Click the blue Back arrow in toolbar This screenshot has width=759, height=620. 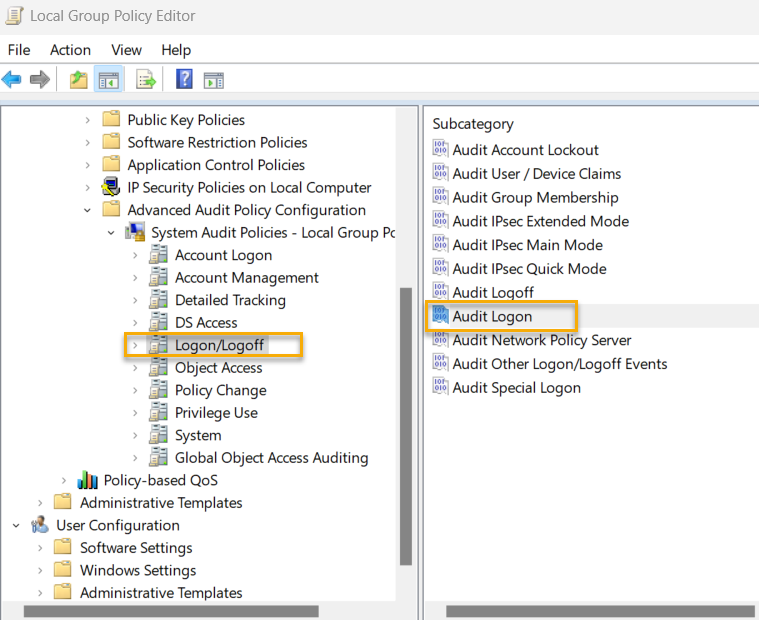(x=12, y=80)
